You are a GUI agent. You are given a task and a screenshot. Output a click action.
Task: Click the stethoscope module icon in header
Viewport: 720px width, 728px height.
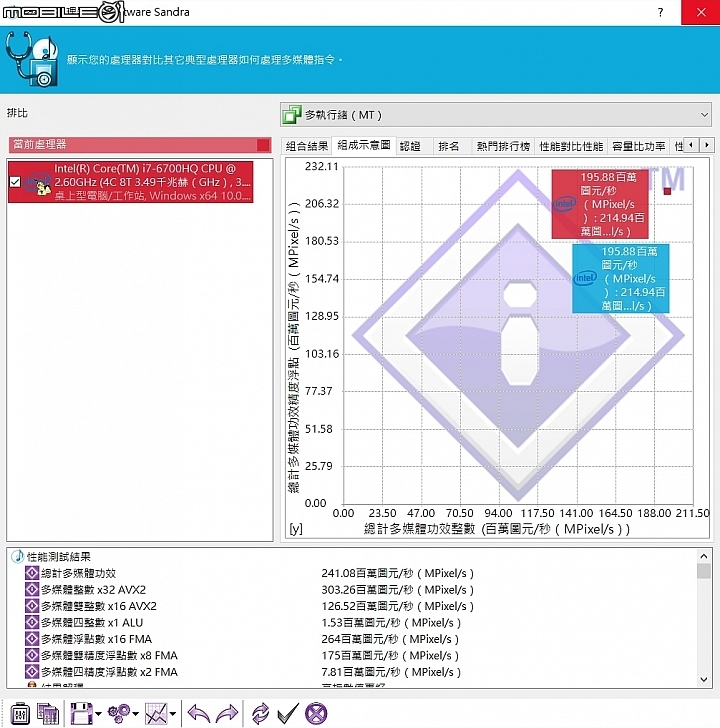pyautogui.click(x=32, y=58)
